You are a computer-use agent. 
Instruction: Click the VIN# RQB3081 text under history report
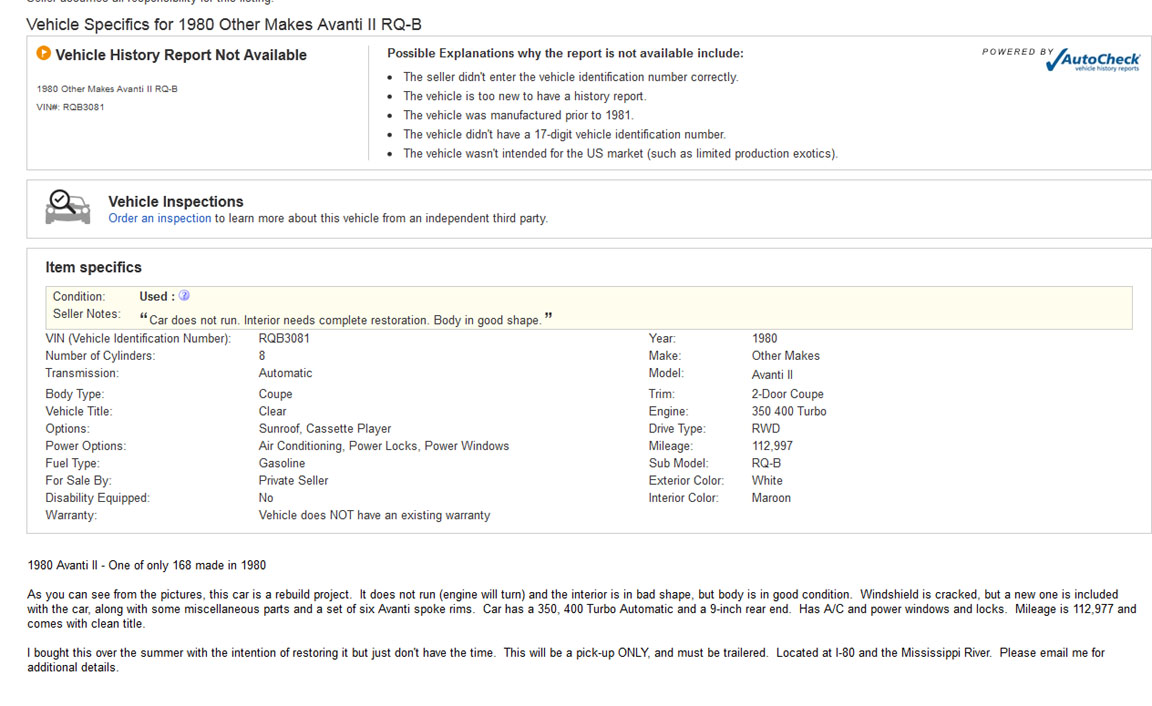70,107
